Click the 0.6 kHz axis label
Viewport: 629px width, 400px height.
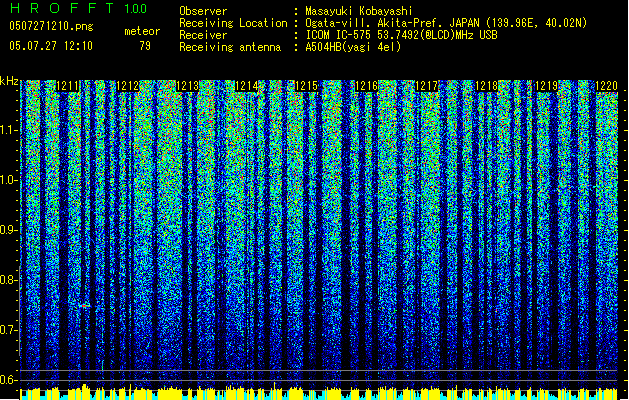click(9, 380)
